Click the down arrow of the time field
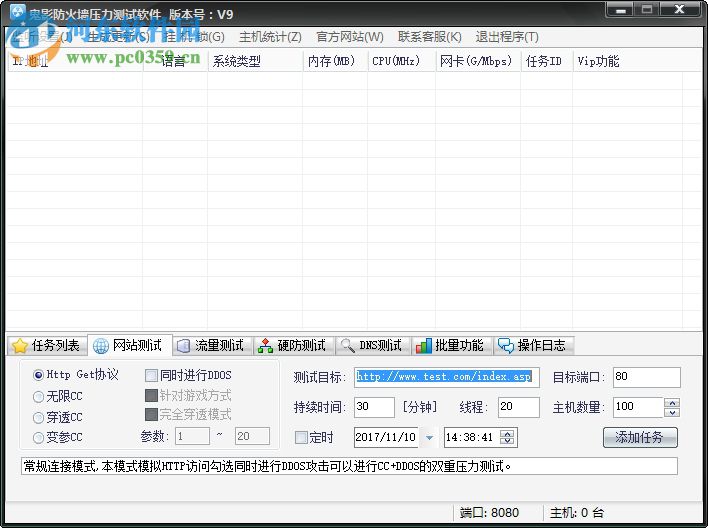 [x=508, y=441]
